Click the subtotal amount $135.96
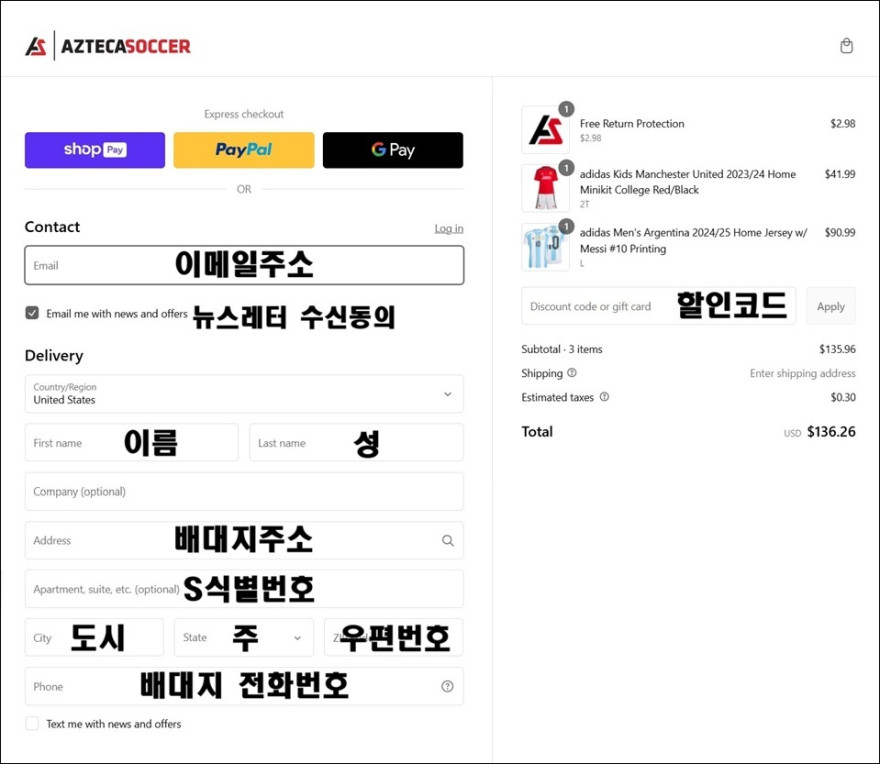This screenshot has height=764, width=880. click(837, 349)
